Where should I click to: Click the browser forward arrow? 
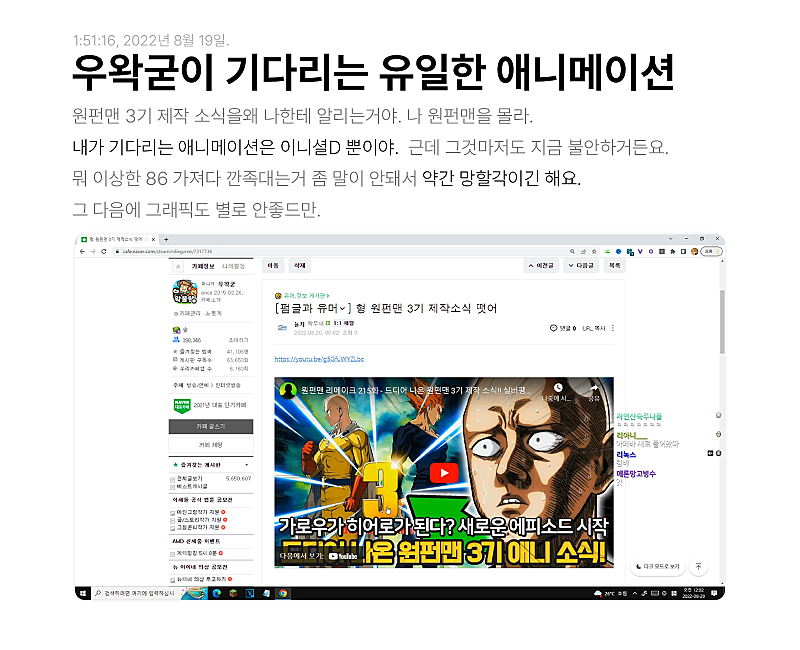pos(93,252)
